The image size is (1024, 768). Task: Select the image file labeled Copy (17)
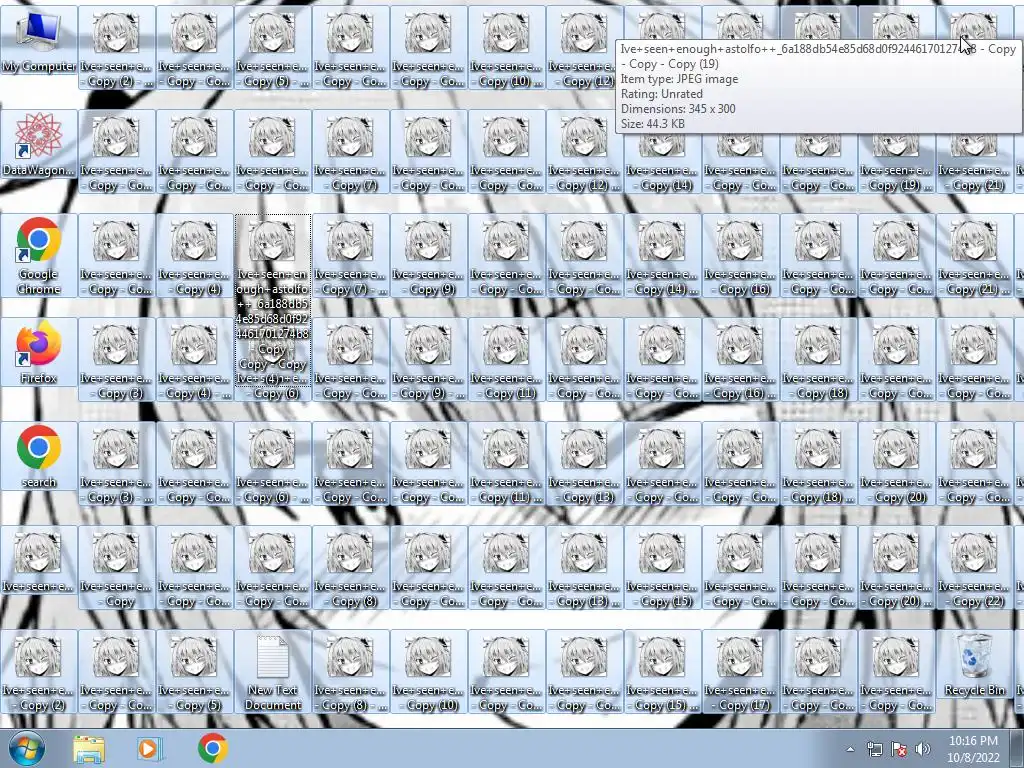(740, 671)
